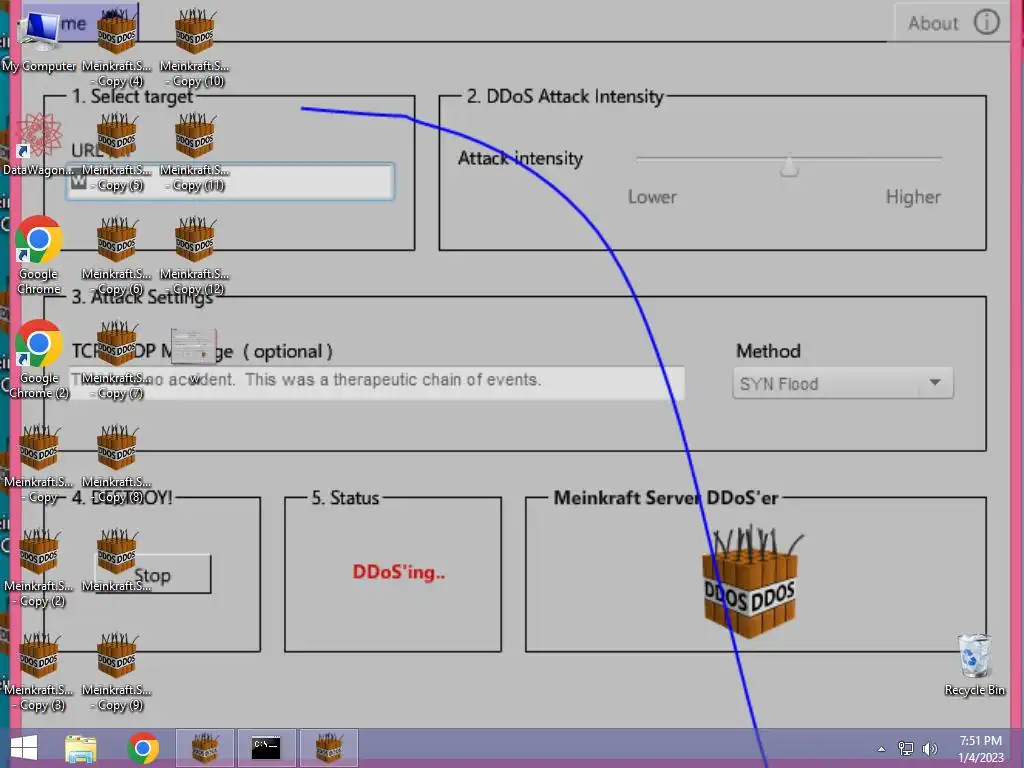Viewport: 1024px width, 768px height.
Task: Focus the URL target input field
Action: 230,181
